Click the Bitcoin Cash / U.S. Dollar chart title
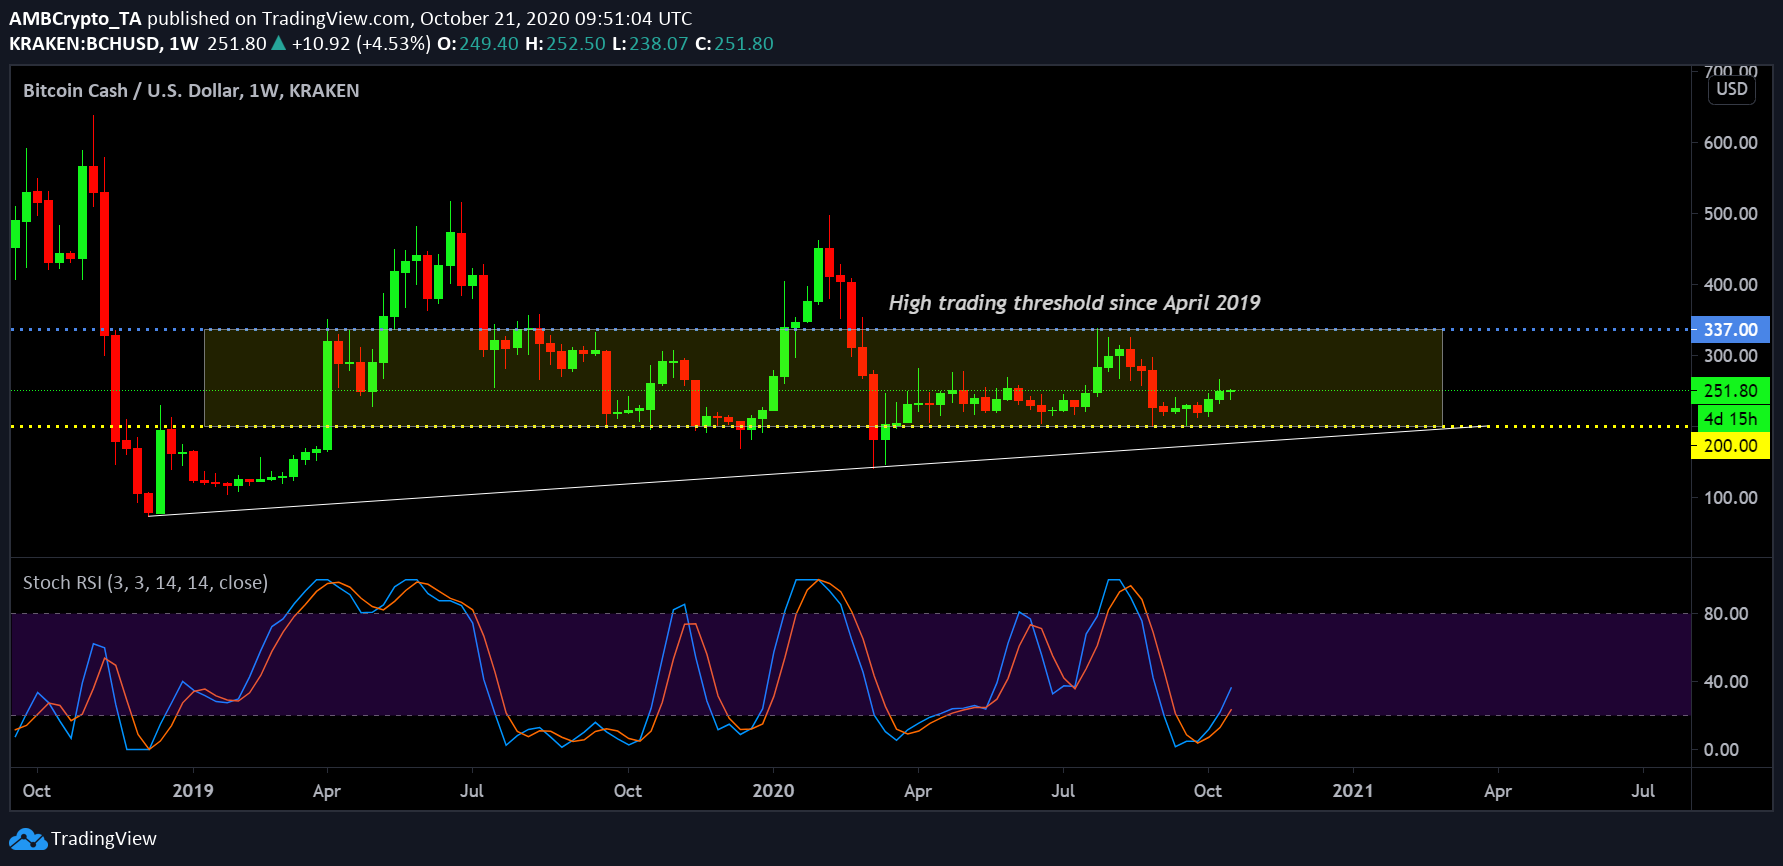The image size is (1783, 866). coord(191,90)
